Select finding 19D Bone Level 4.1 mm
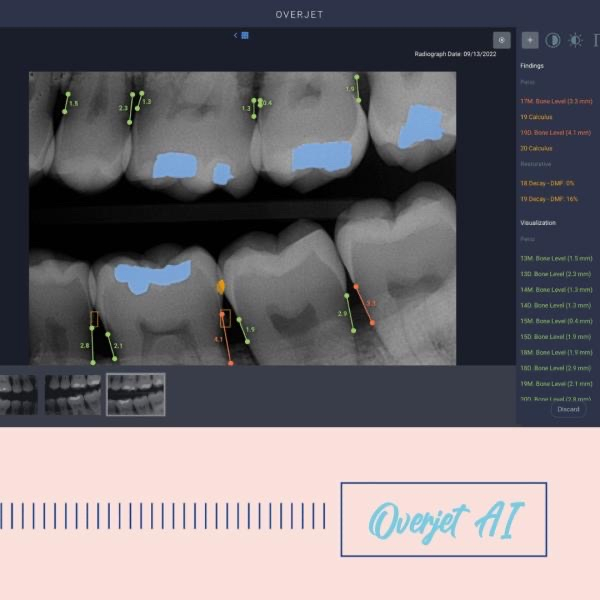Image resolution: width=600 pixels, height=600 pixels. pos(556,133)
